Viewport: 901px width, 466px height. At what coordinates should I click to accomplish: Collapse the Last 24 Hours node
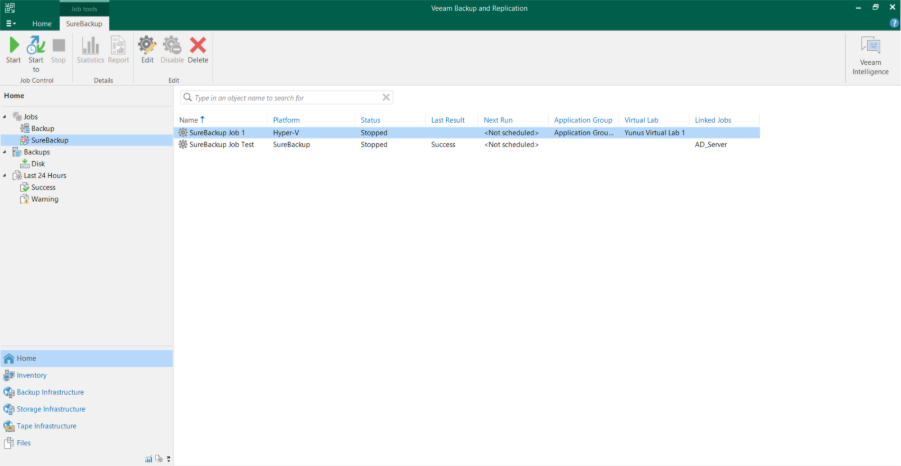tap(5, 176)
